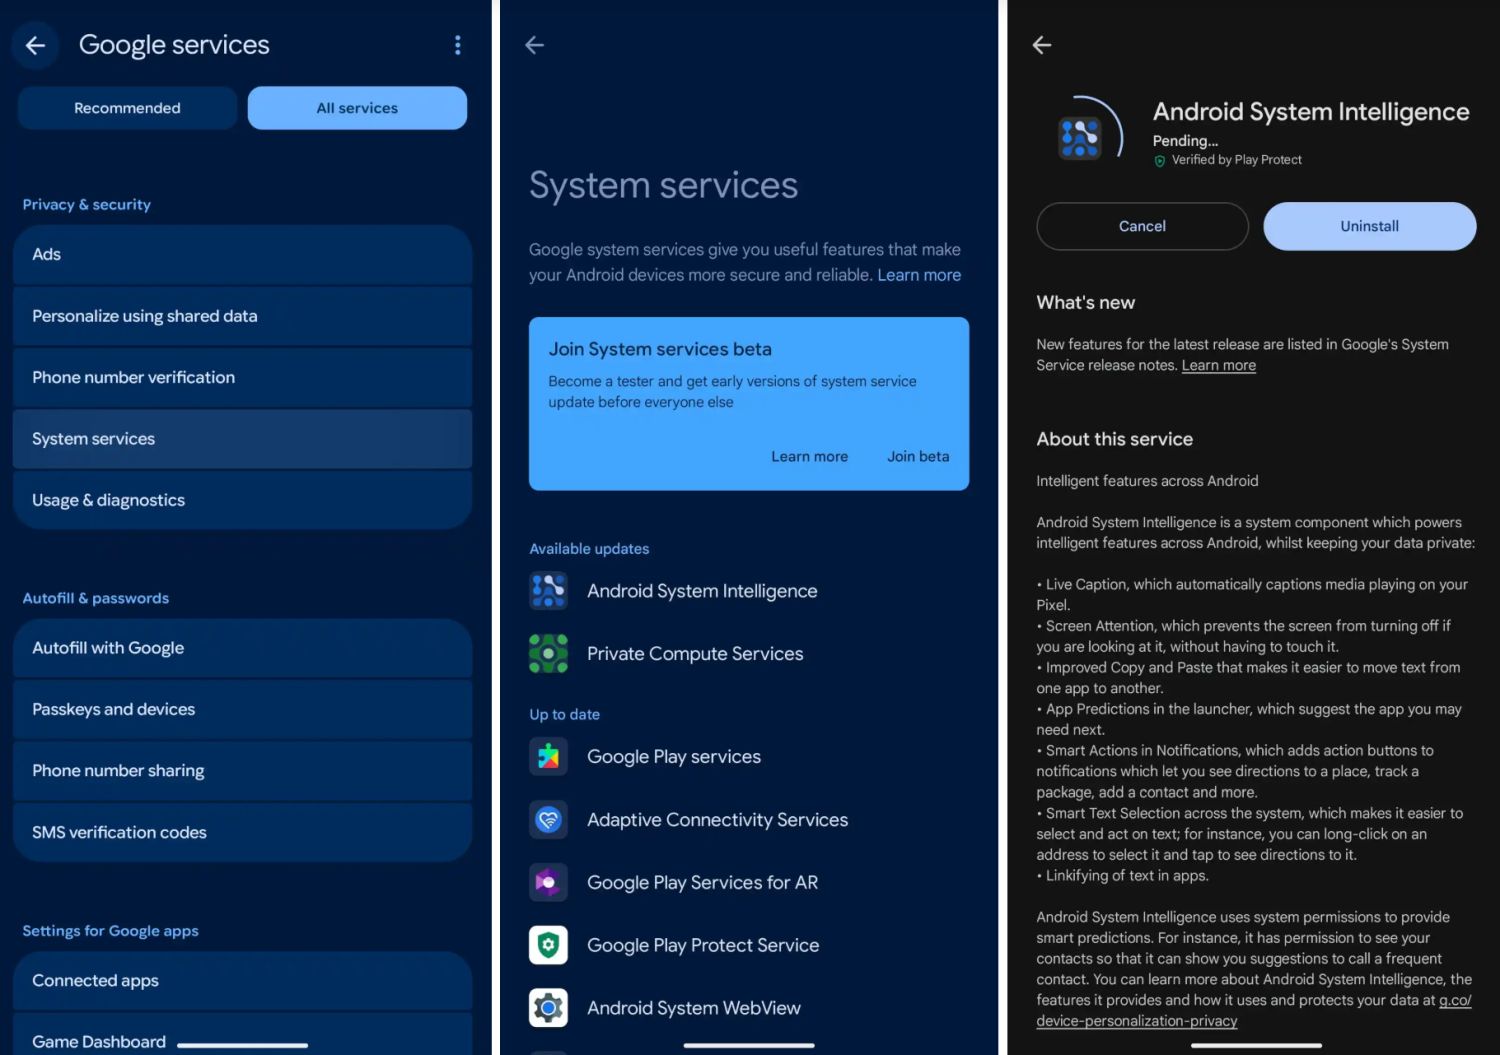Image resolution: width=1500 pixels, height=1055 pixels.
Task: Tap Adaptive Connectivity Services icon
Action: tap(548, 820)
